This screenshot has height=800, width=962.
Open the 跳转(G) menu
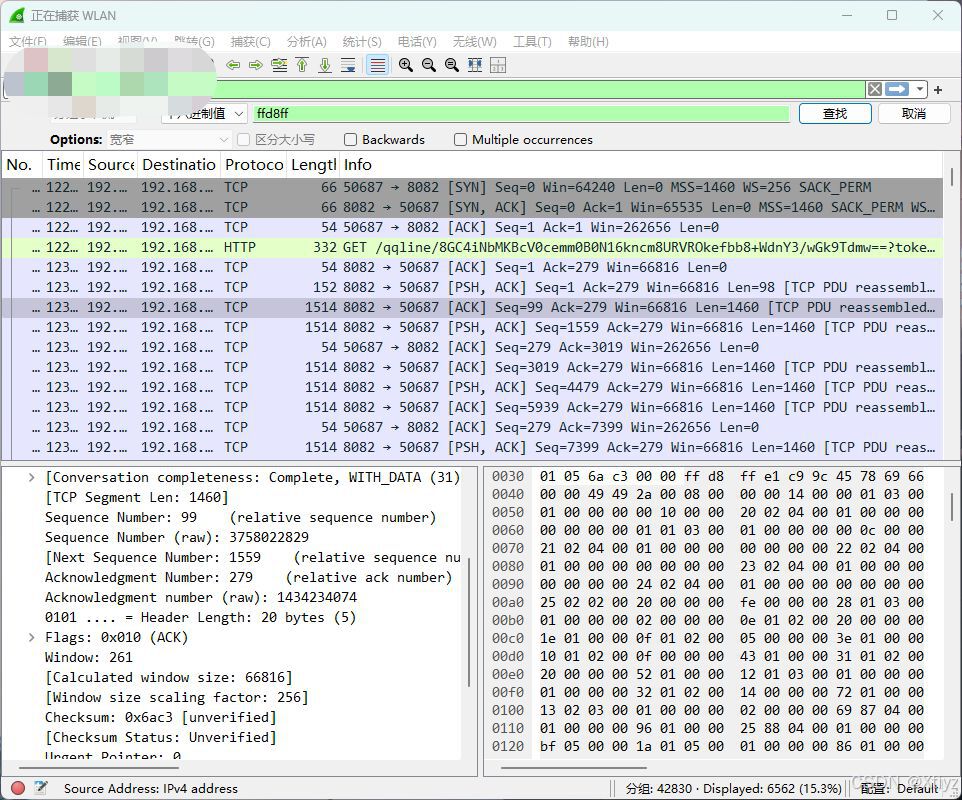pos(194,42)
